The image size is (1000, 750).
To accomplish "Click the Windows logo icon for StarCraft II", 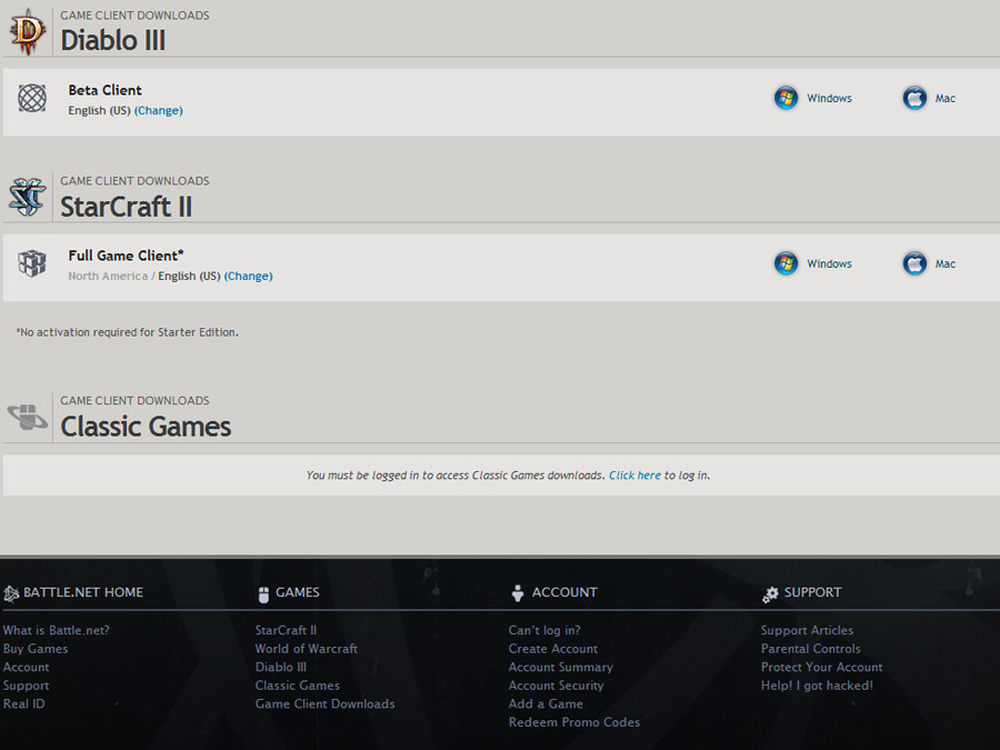I will pyautogui.click(x=786, y=263).
